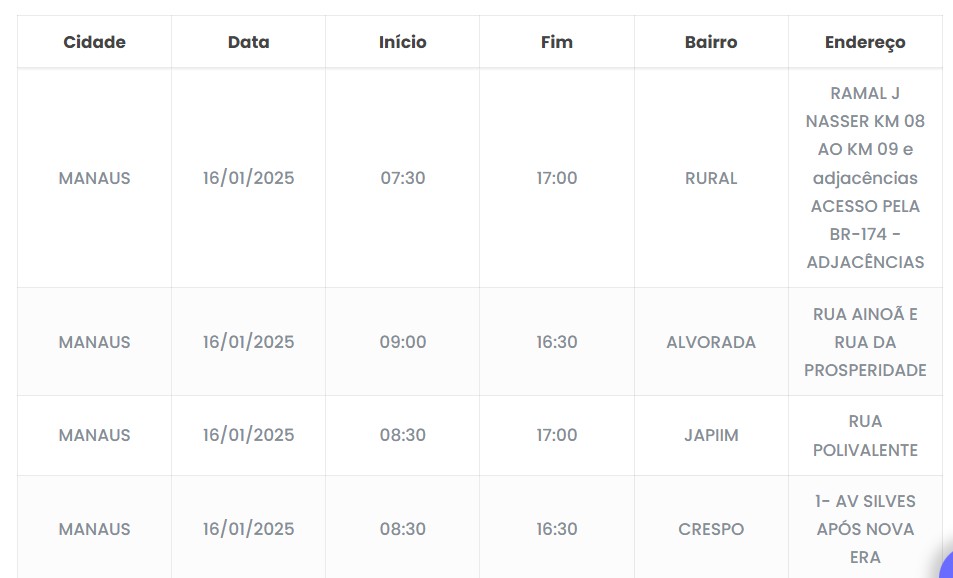Select the AV Silves address cell
Viewport: 953px width, 578px height.
pyautogui.click(x=865, y=529)
